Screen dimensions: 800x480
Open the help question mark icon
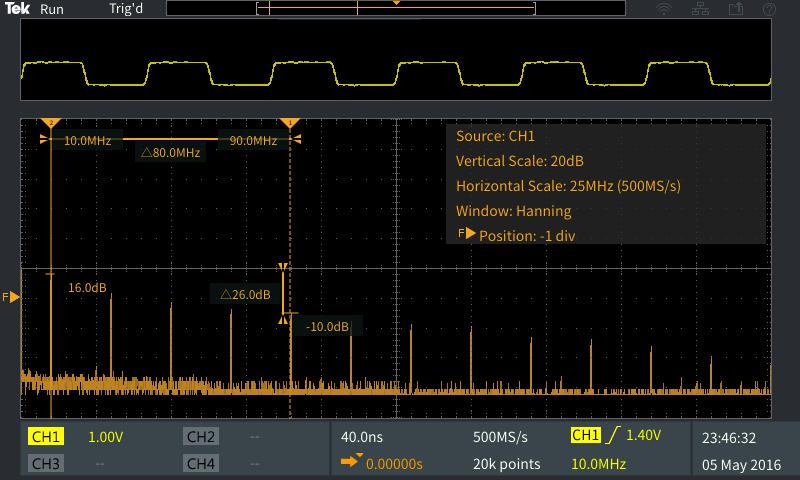click(769, 9)
